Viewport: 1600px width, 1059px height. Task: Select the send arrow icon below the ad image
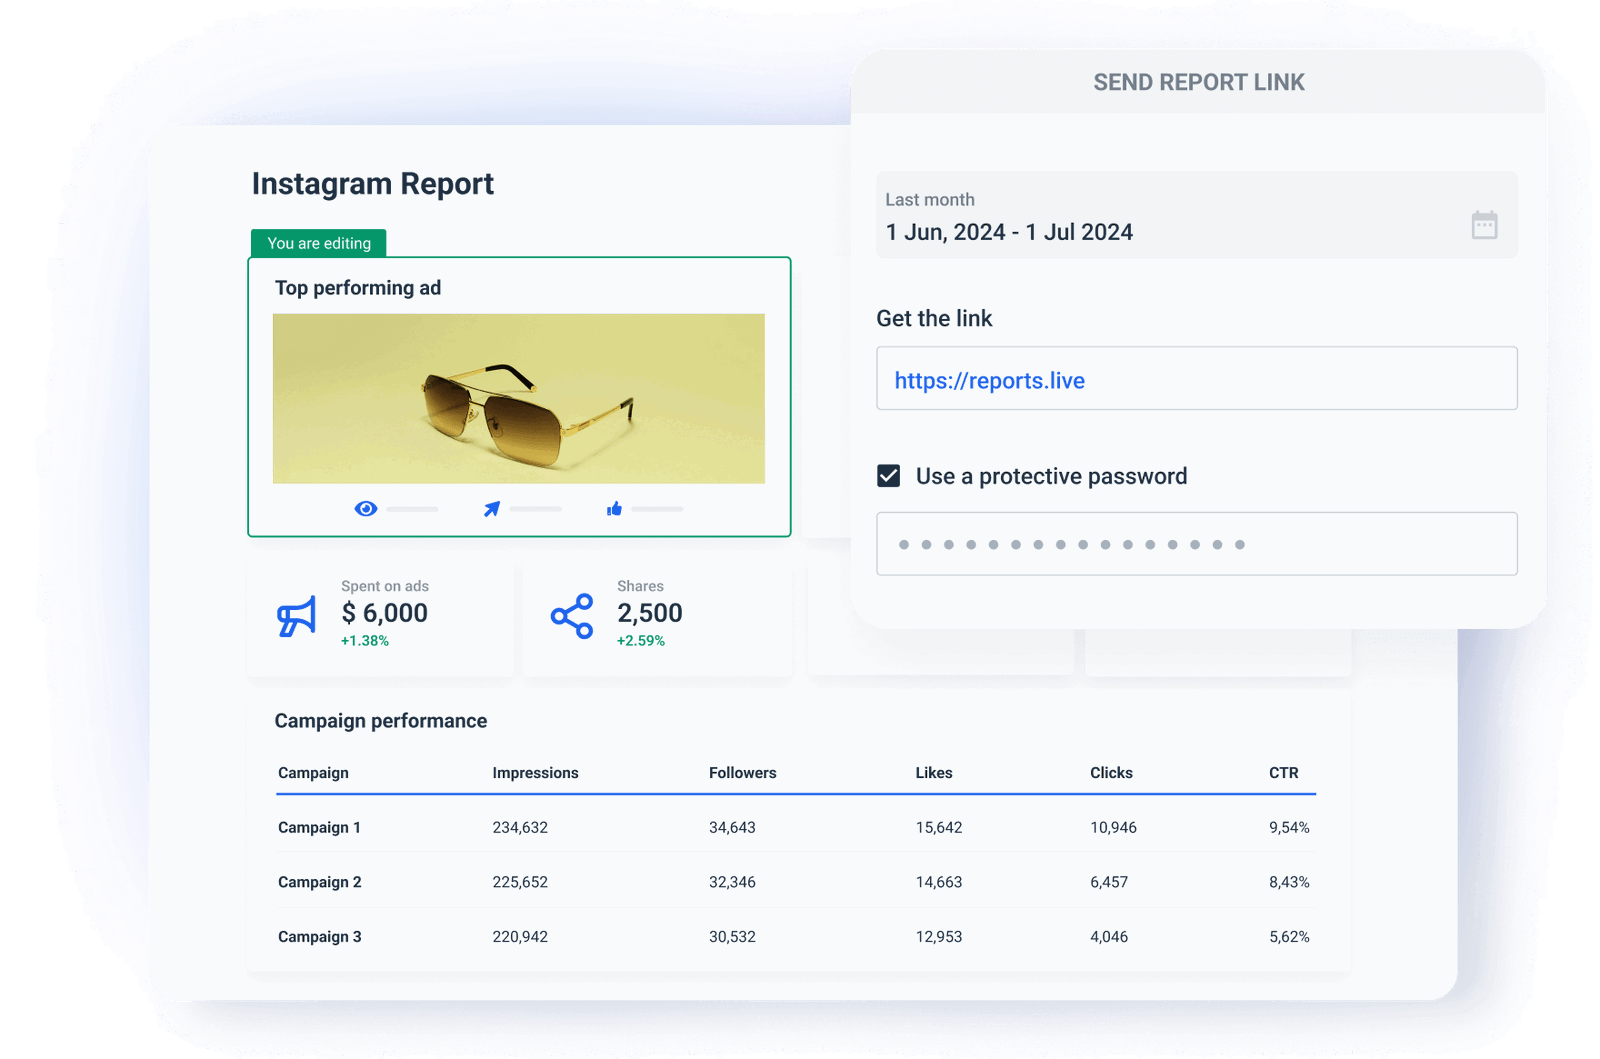click(491, 508)
